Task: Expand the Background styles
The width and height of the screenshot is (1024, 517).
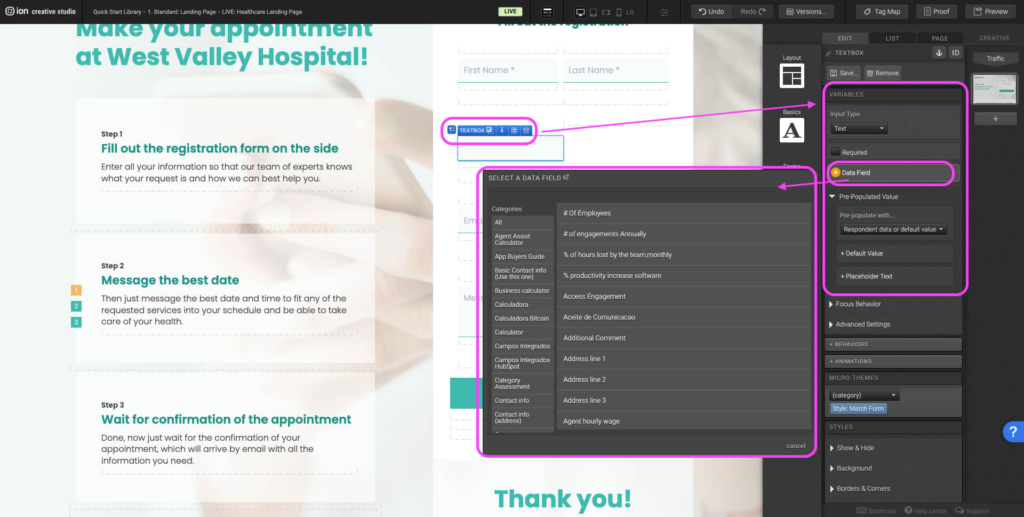Action: [850, 468]
